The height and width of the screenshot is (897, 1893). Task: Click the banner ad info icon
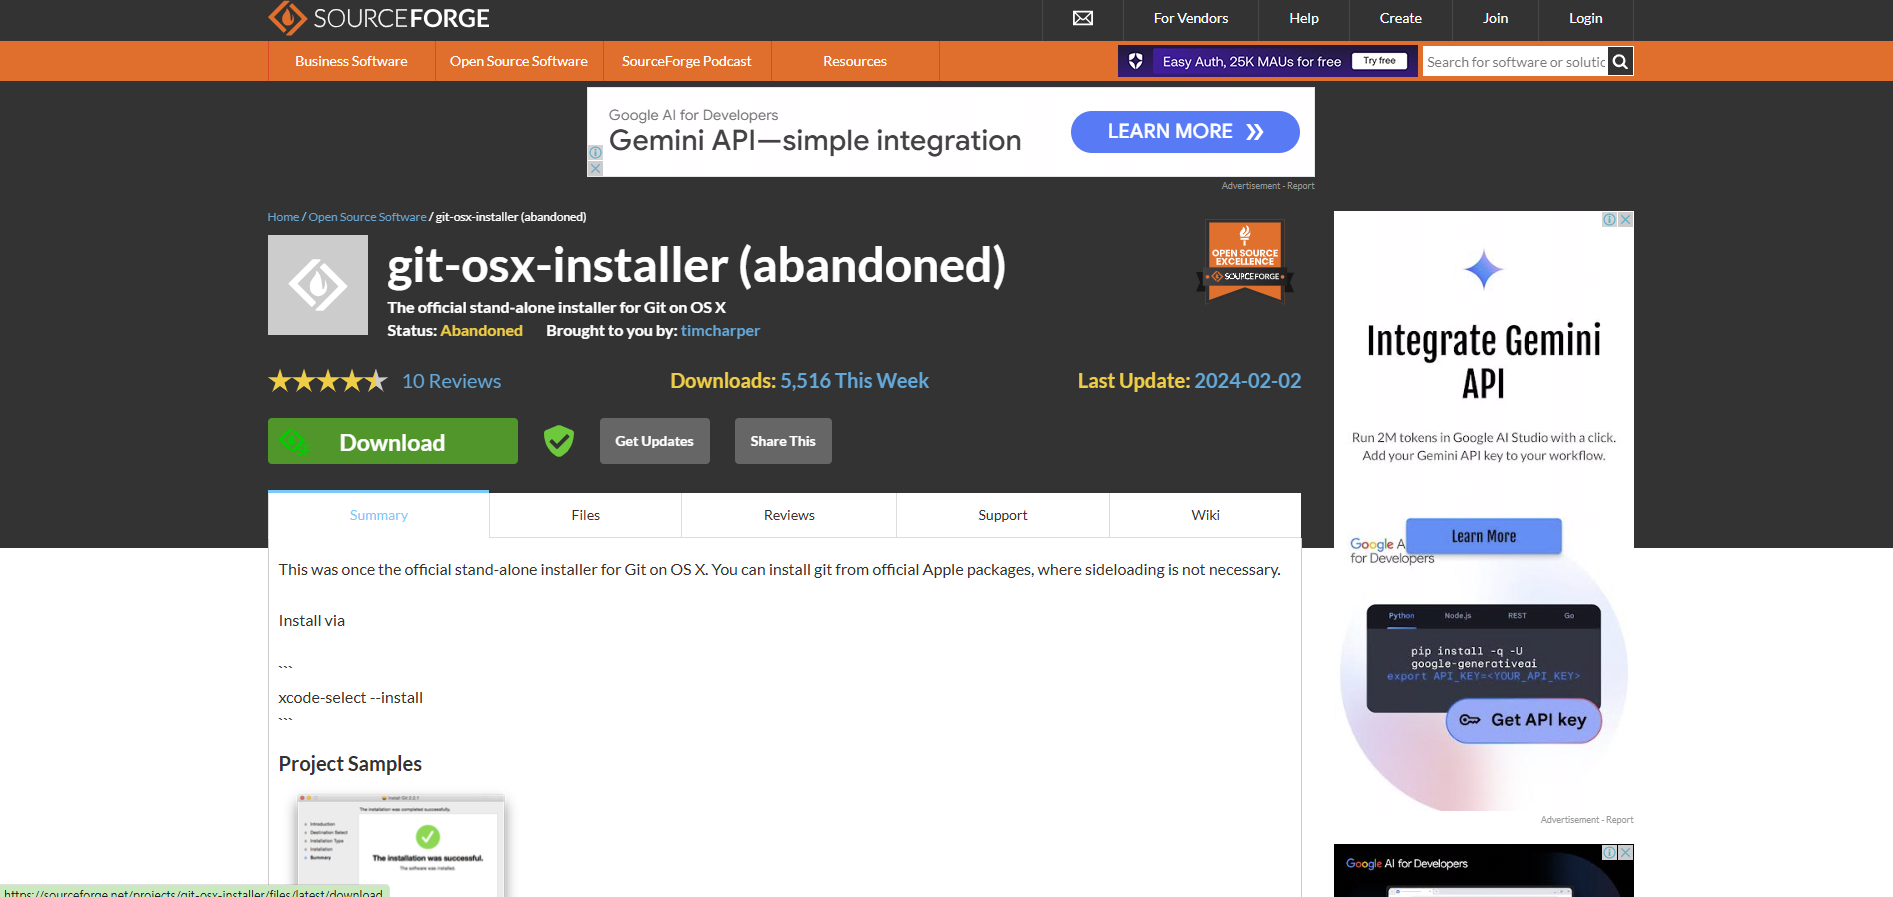pyautogui.click(x=595, y=152)
